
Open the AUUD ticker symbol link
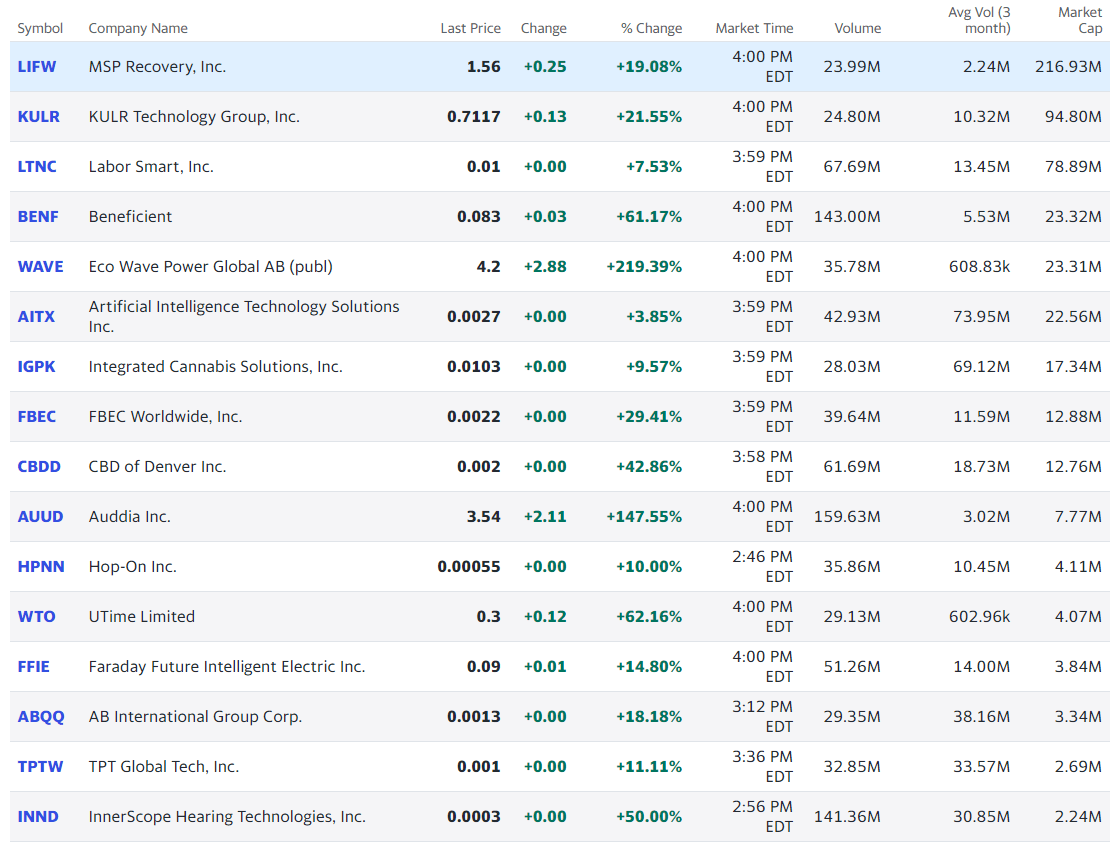[x=41, y=516]
